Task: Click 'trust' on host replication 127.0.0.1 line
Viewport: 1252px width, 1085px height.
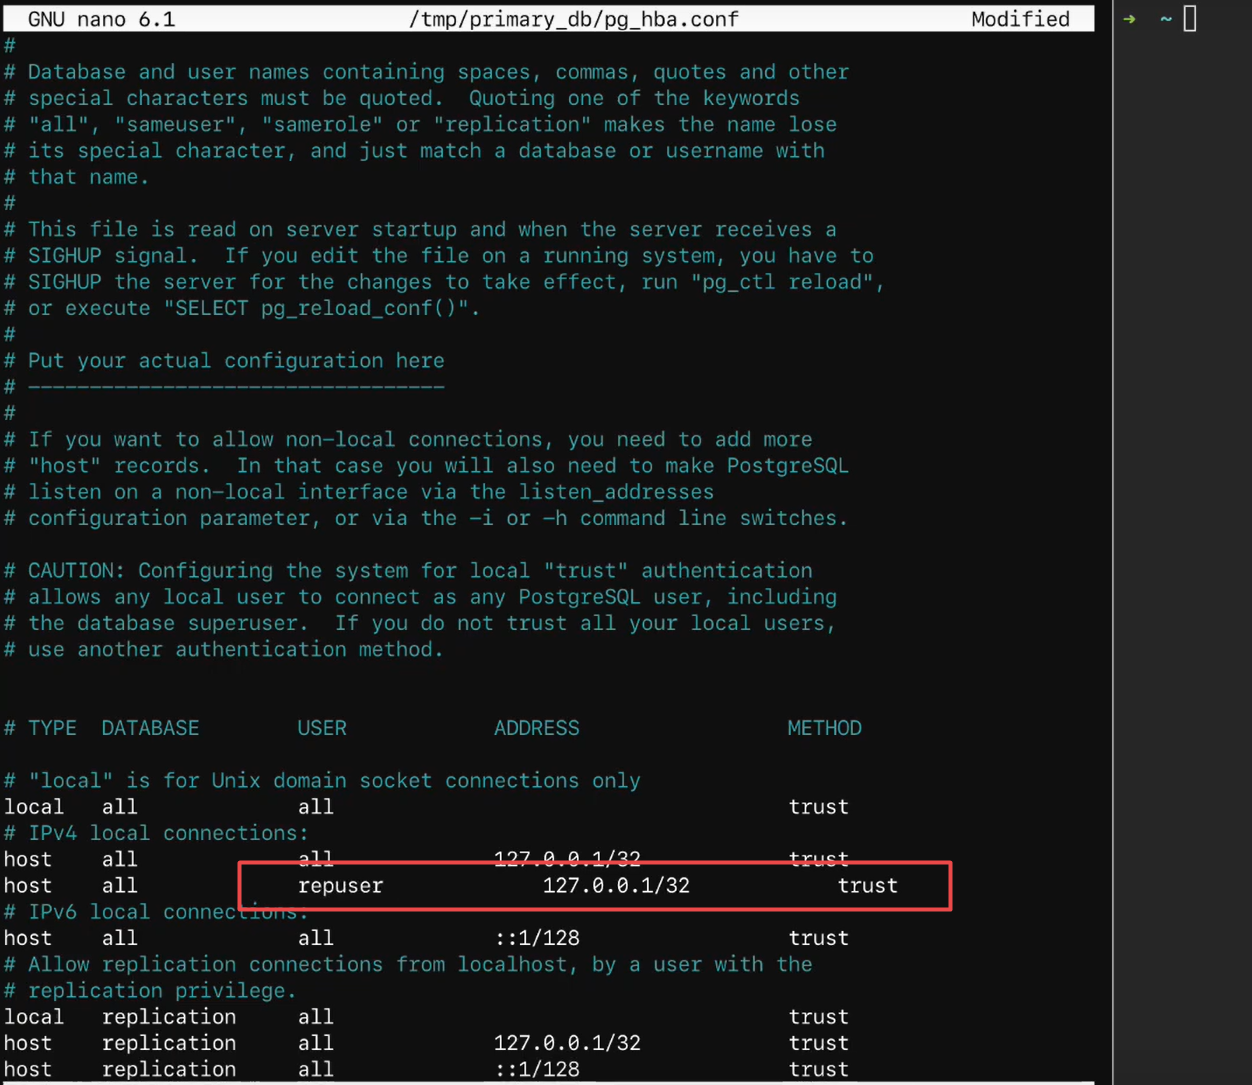Action: [818, 1043]
